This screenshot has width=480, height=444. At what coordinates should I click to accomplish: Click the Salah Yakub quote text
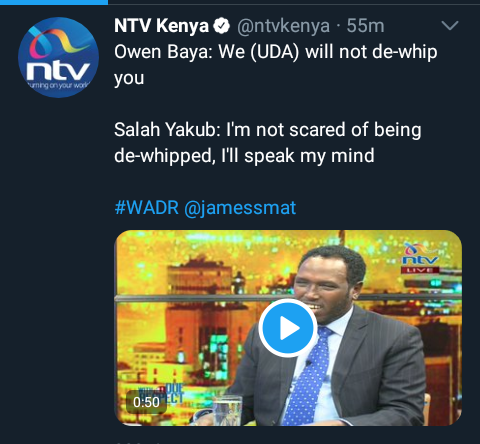pyautogui.click(x=268, y=143)
